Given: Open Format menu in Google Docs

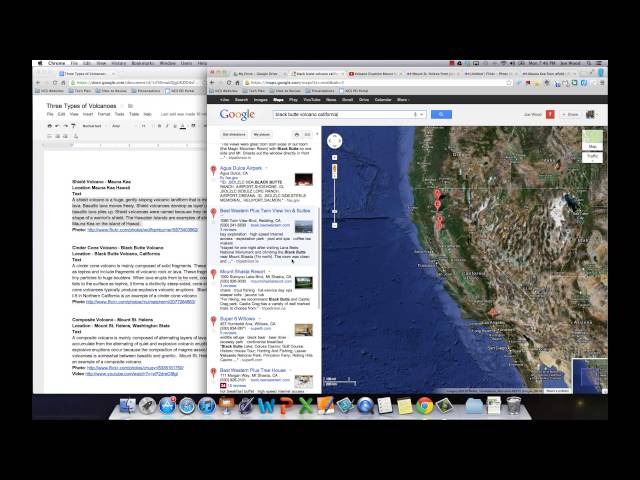Looking at the screenshot, I should tap(104, 114).
